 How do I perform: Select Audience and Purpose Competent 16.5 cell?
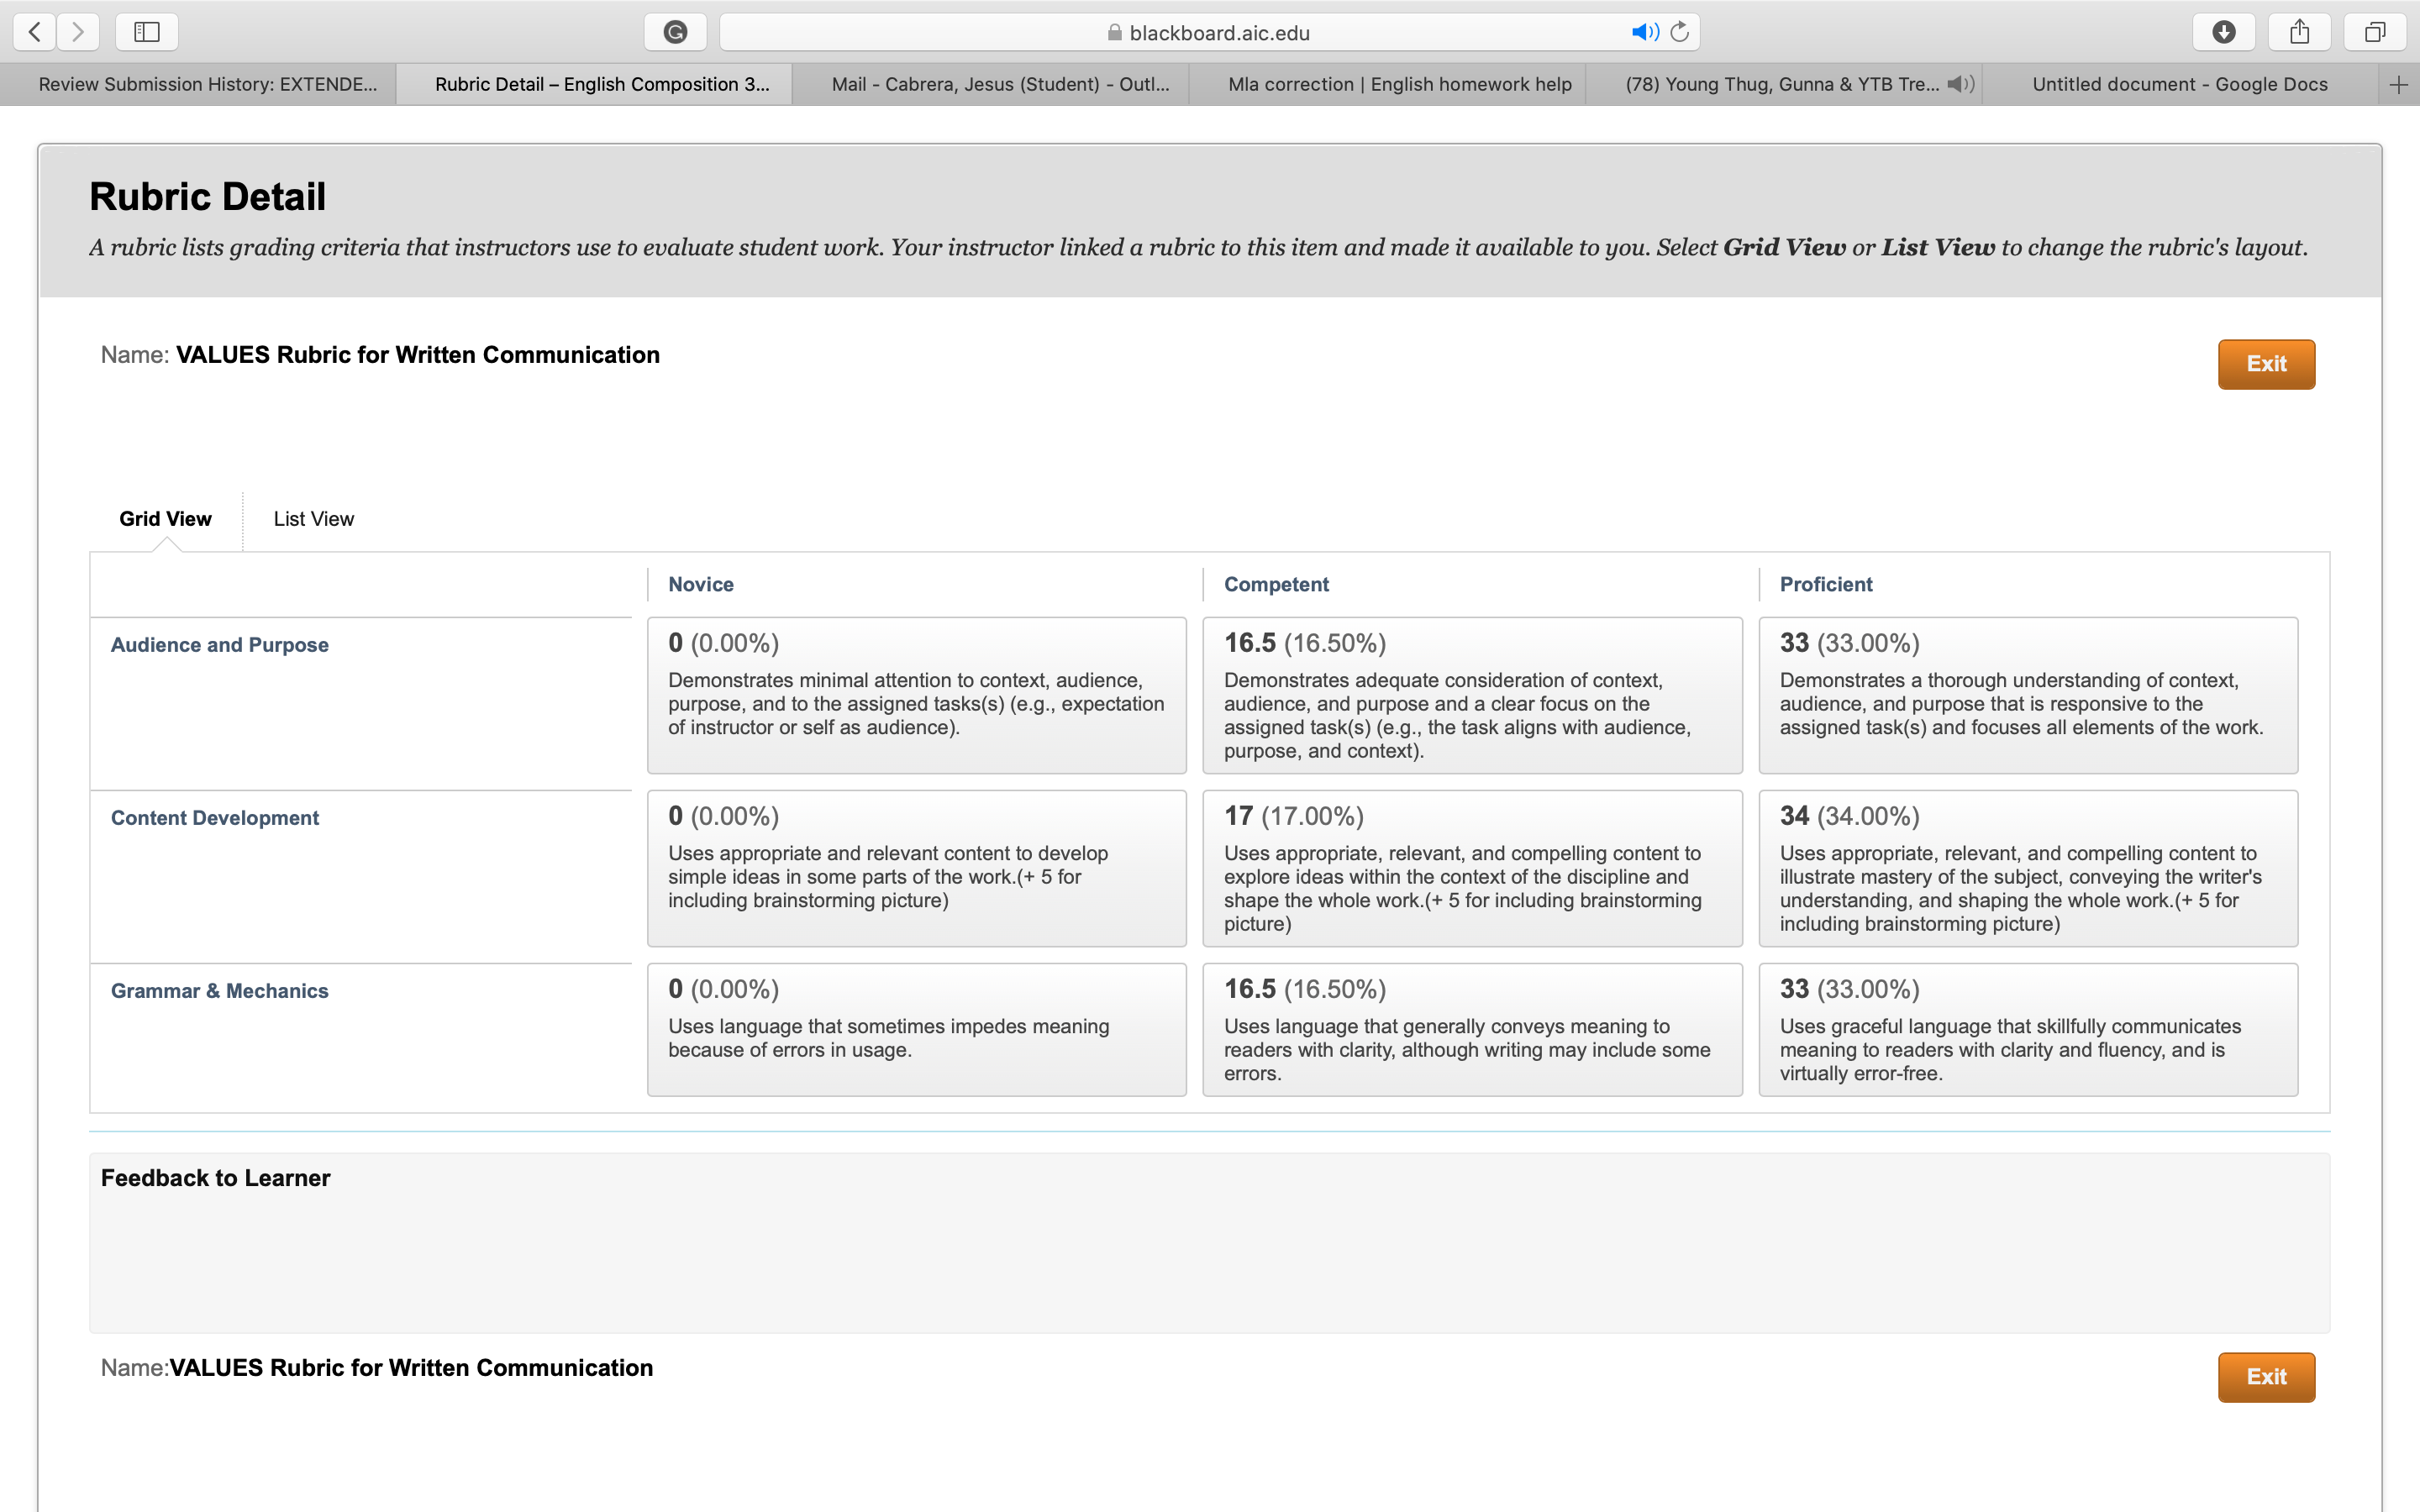[1472, 695]
